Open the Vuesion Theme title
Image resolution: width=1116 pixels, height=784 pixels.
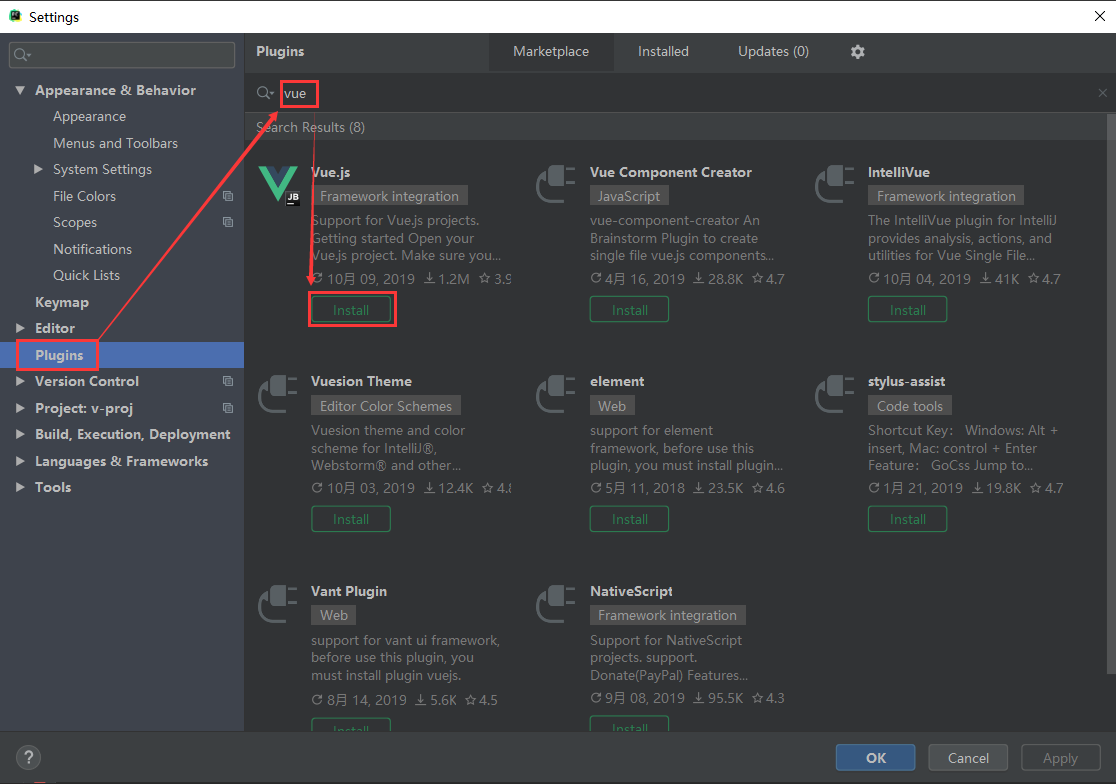(x=361, y=381)
